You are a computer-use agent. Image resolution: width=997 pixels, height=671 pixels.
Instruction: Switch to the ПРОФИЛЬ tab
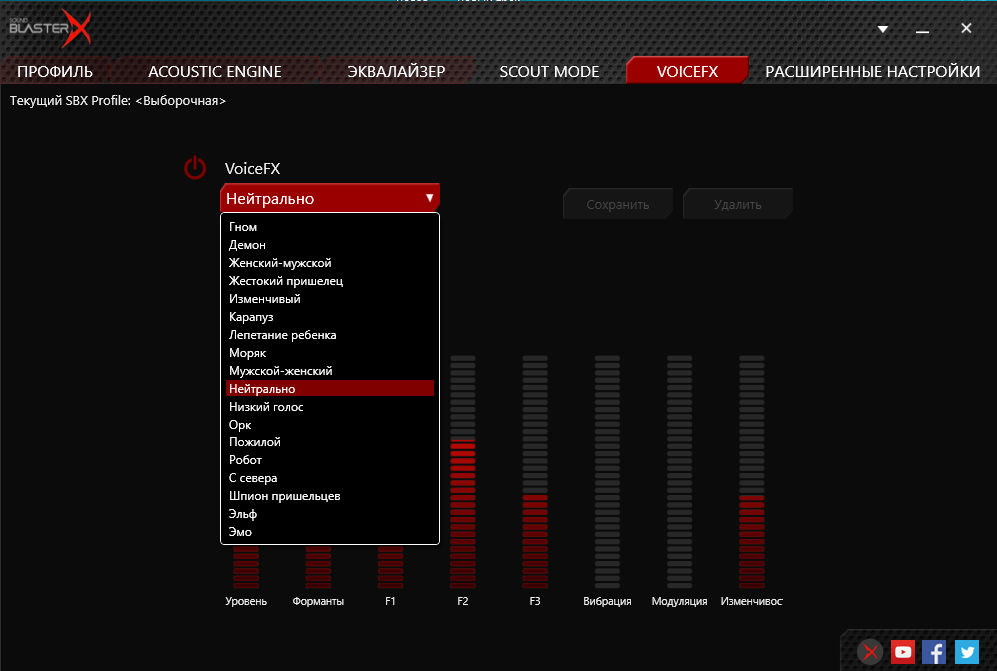point(55,71)
